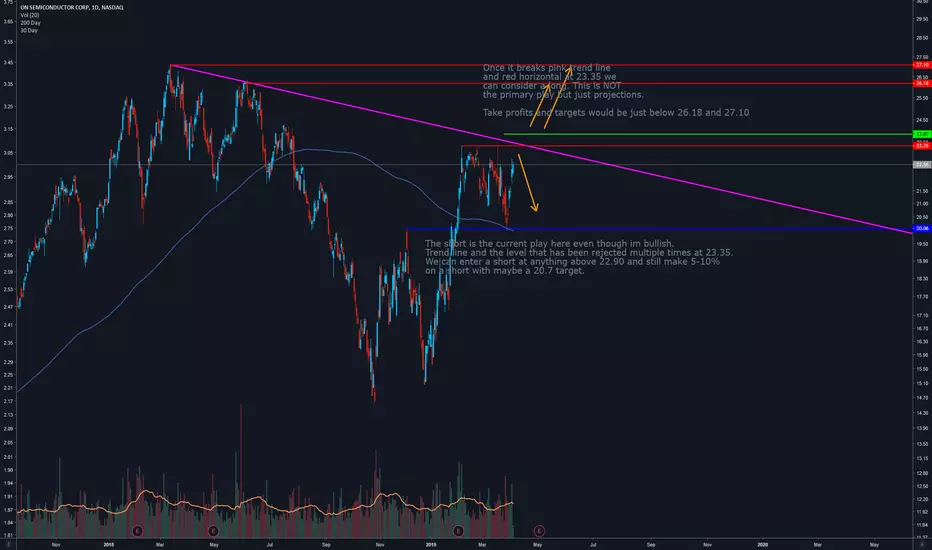
Task: Select the grey current price label 22.56
Action: click(x=922, y=165)
